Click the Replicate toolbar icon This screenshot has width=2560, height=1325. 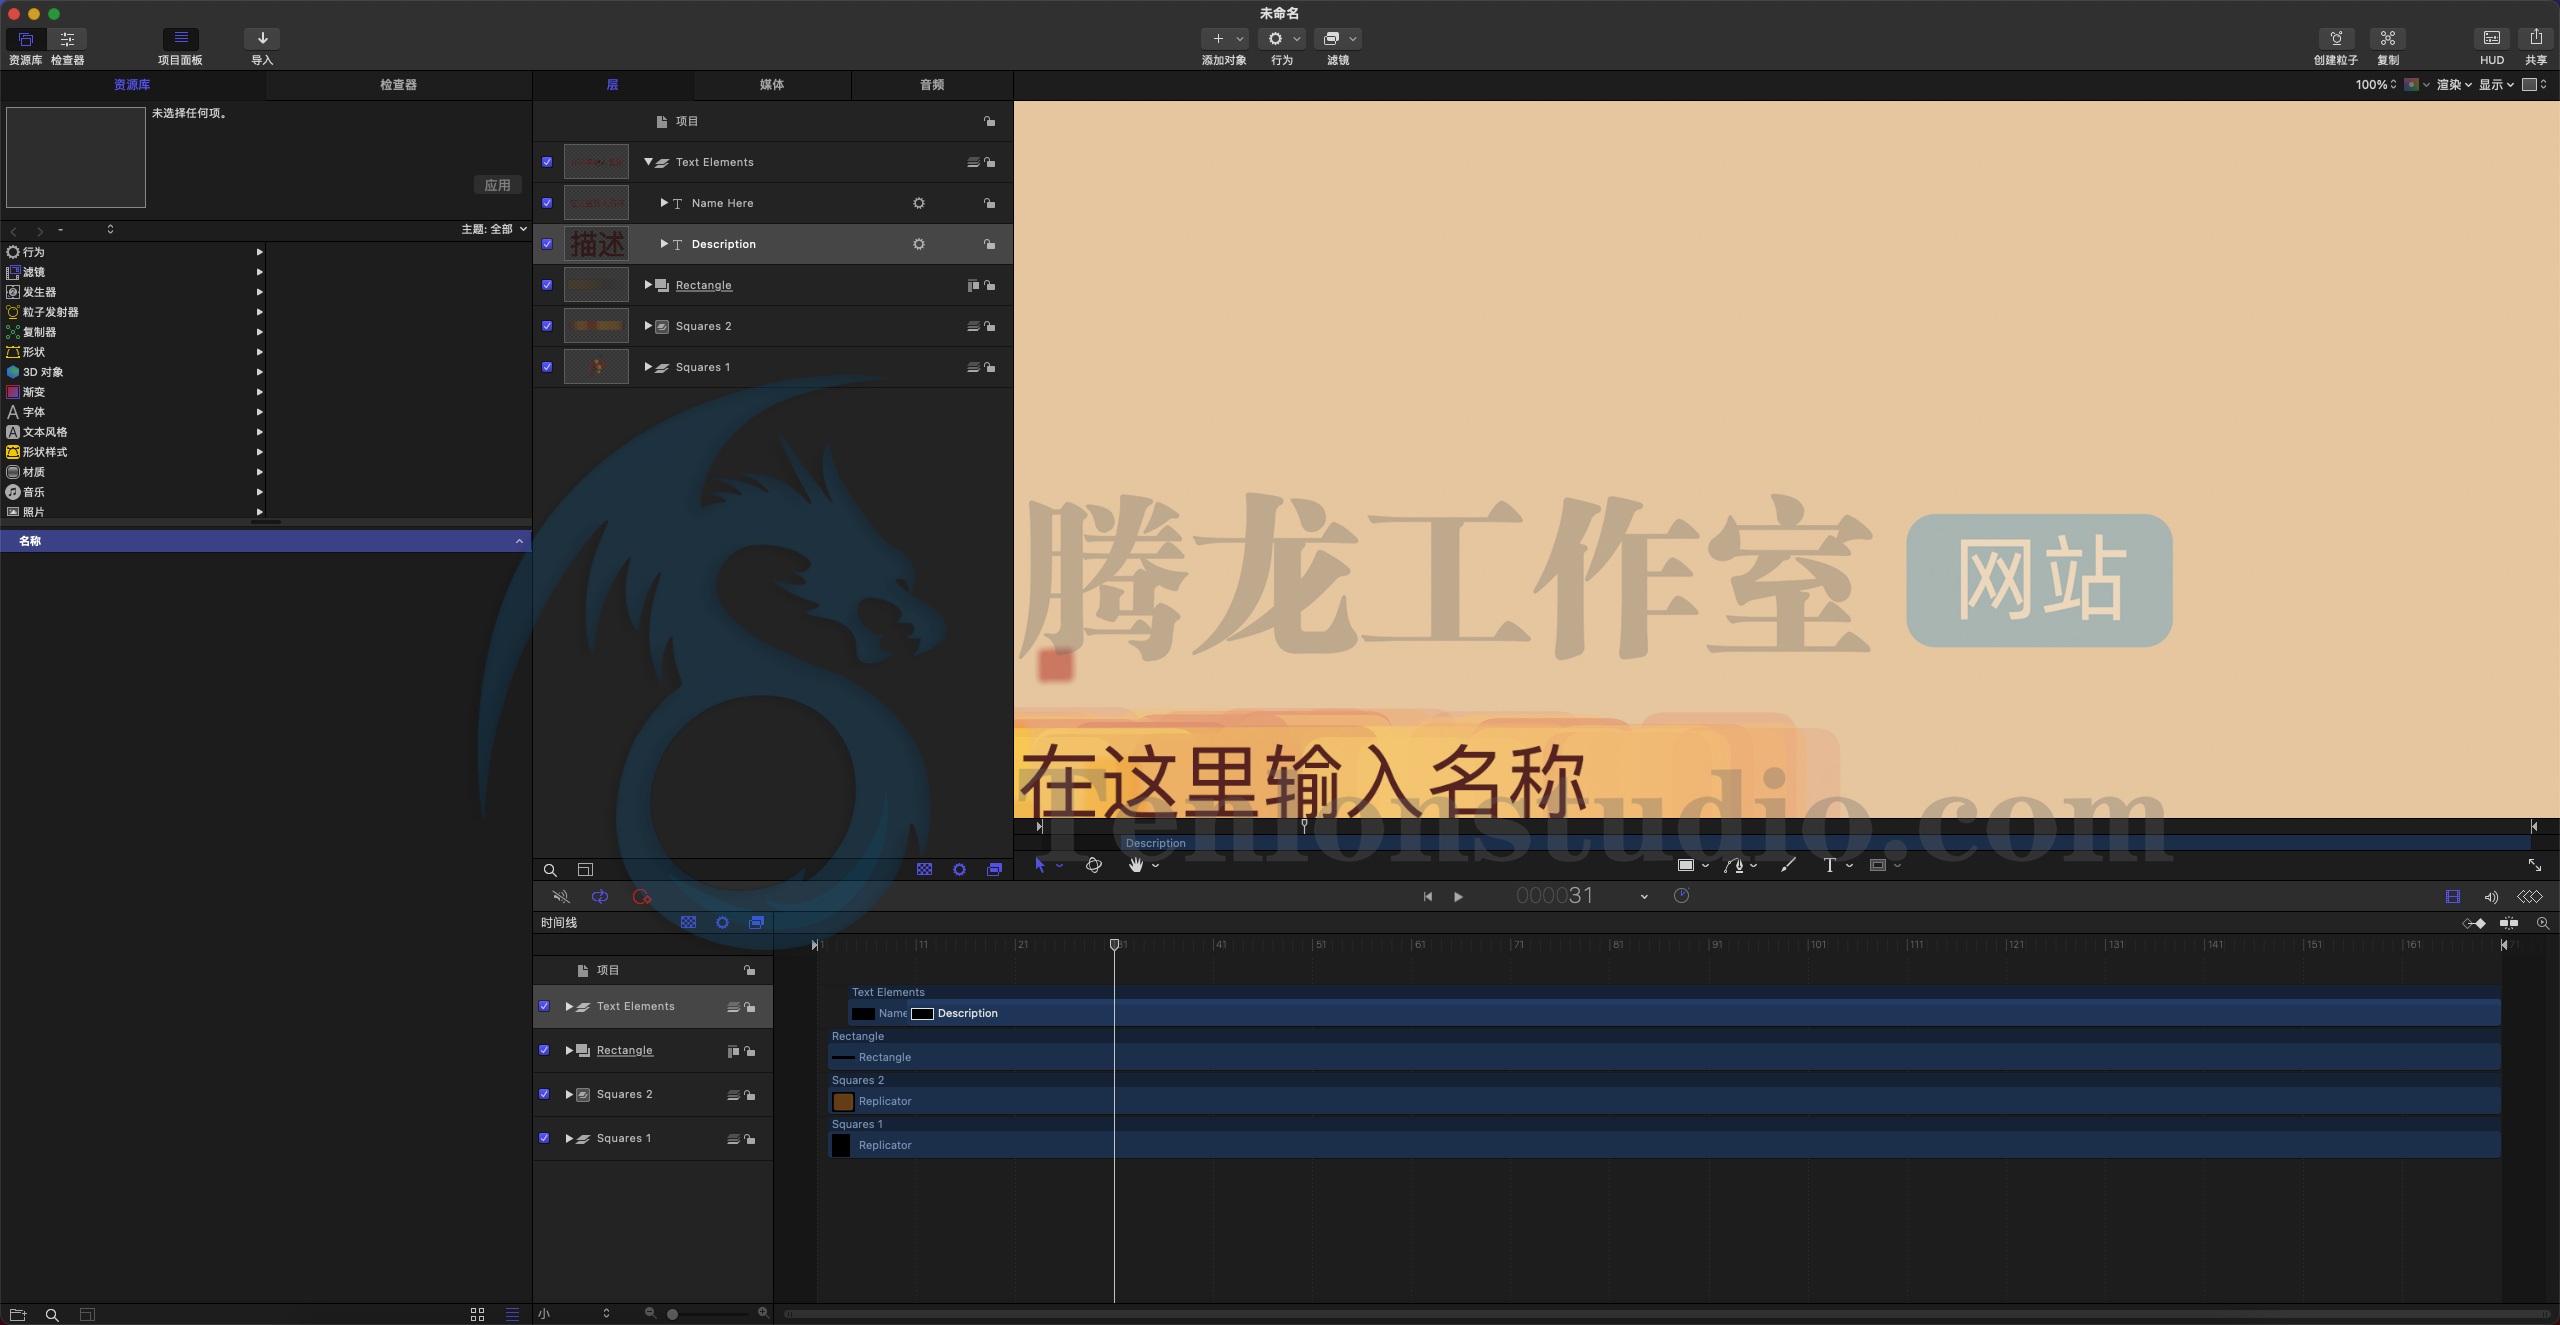[x=2388, y=39]
